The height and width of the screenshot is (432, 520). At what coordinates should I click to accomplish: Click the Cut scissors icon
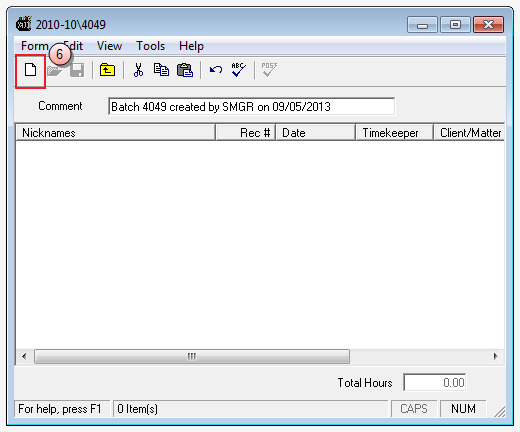click(x=138, y=70)
